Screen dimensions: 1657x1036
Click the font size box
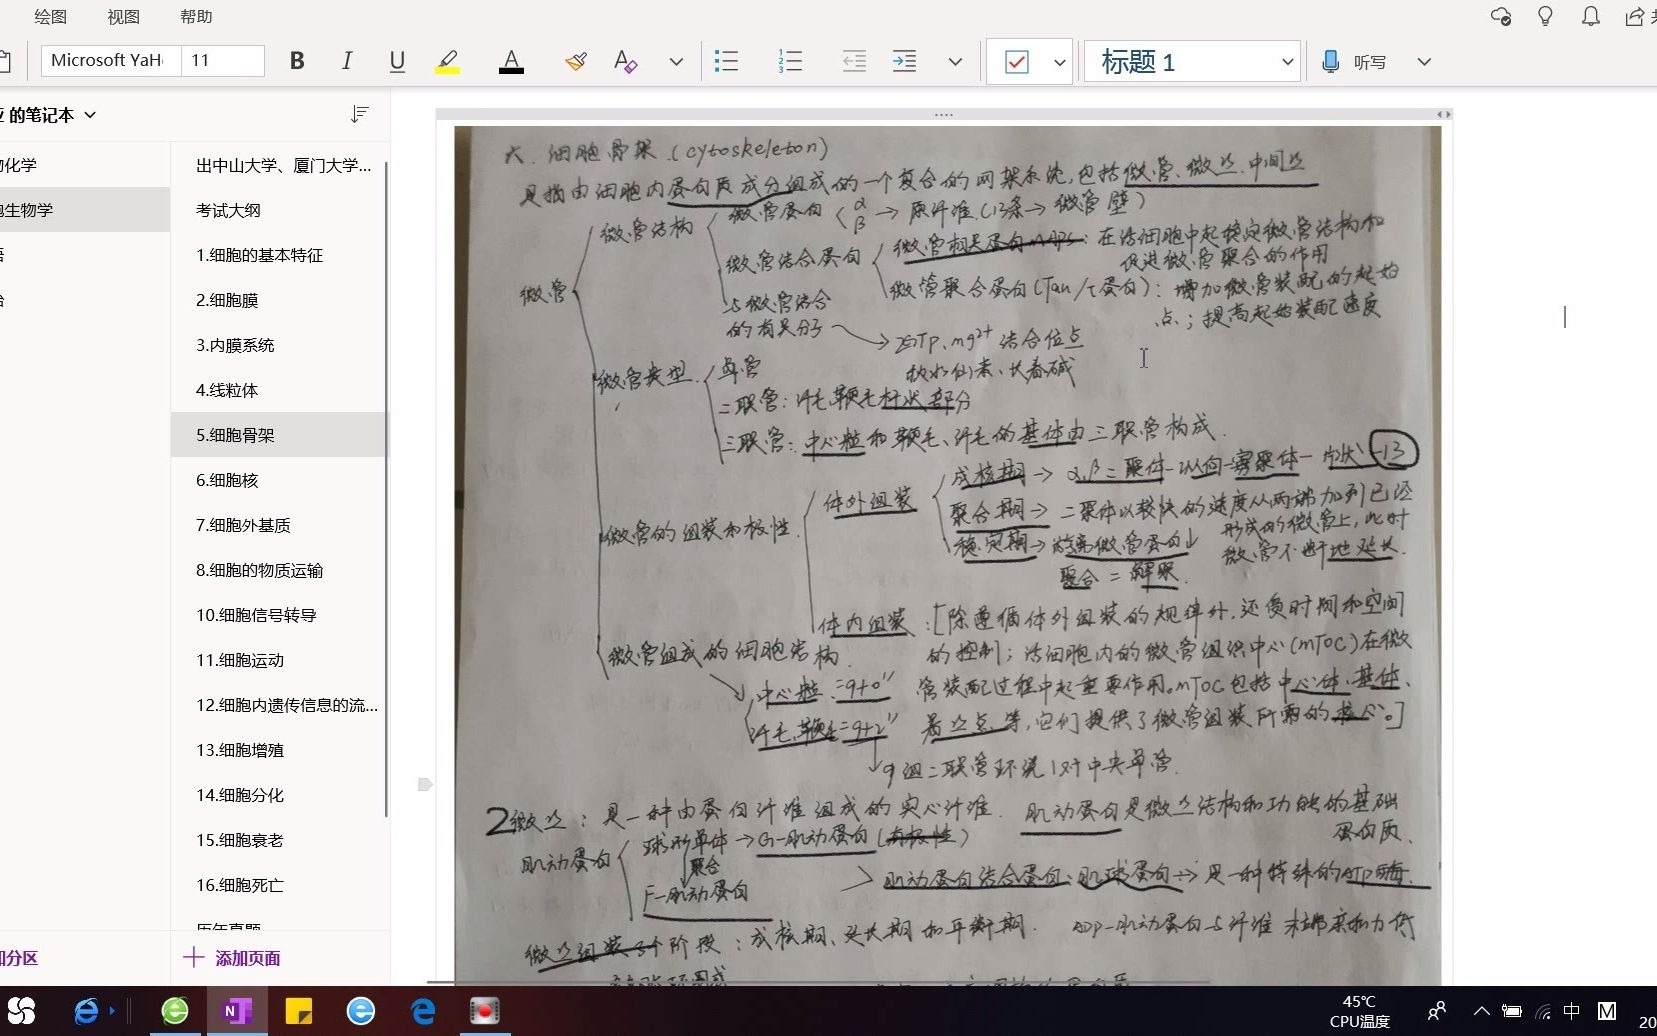222,60
